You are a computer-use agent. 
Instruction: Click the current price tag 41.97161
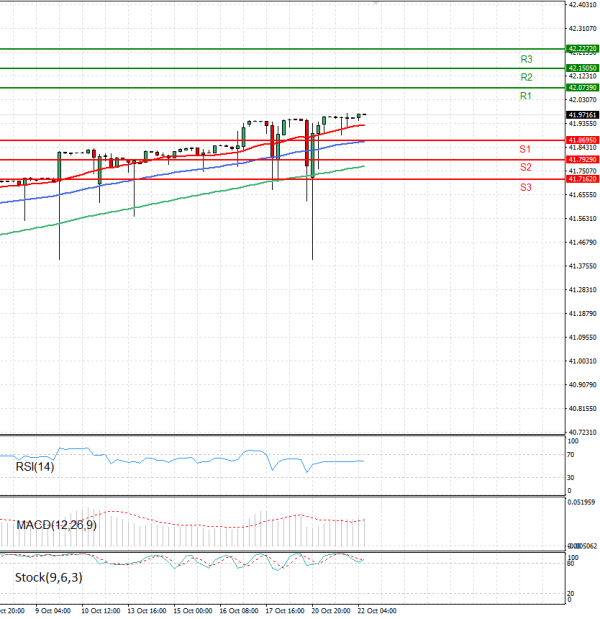click(582, 116)
